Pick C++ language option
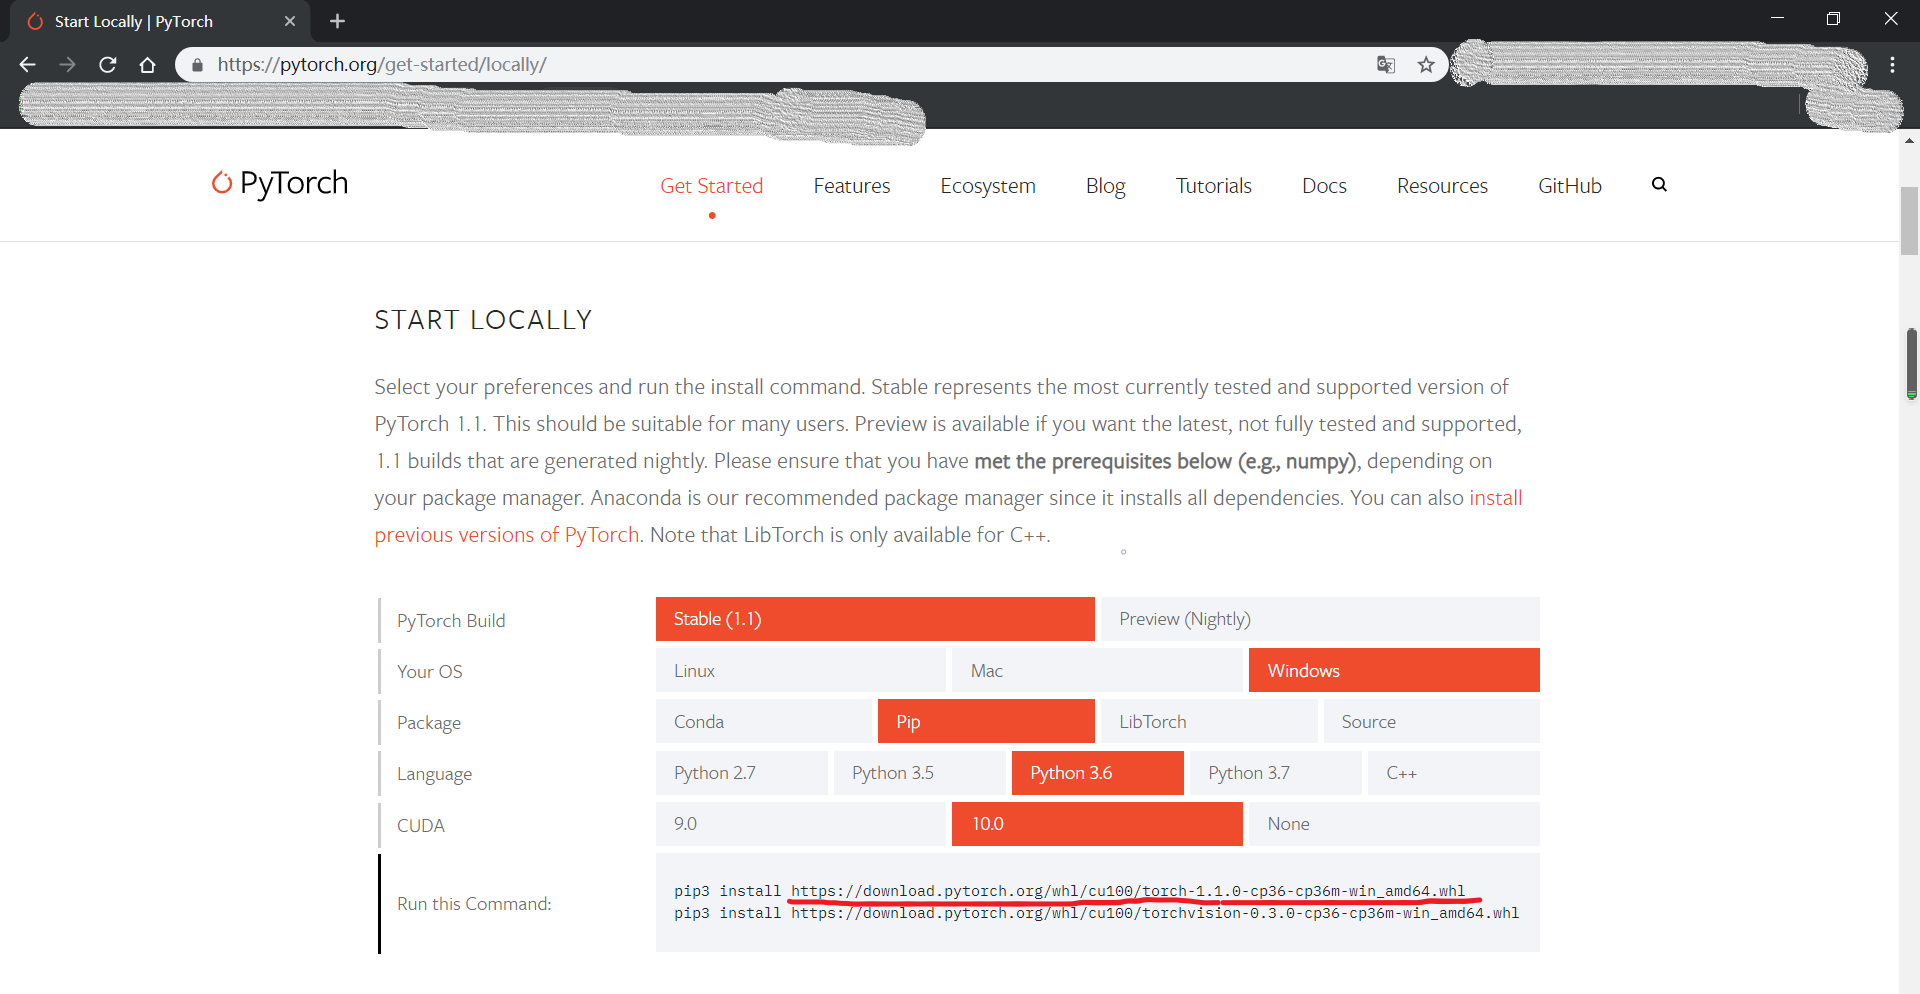1920x994 pixels. click(x=1454, y=773)
